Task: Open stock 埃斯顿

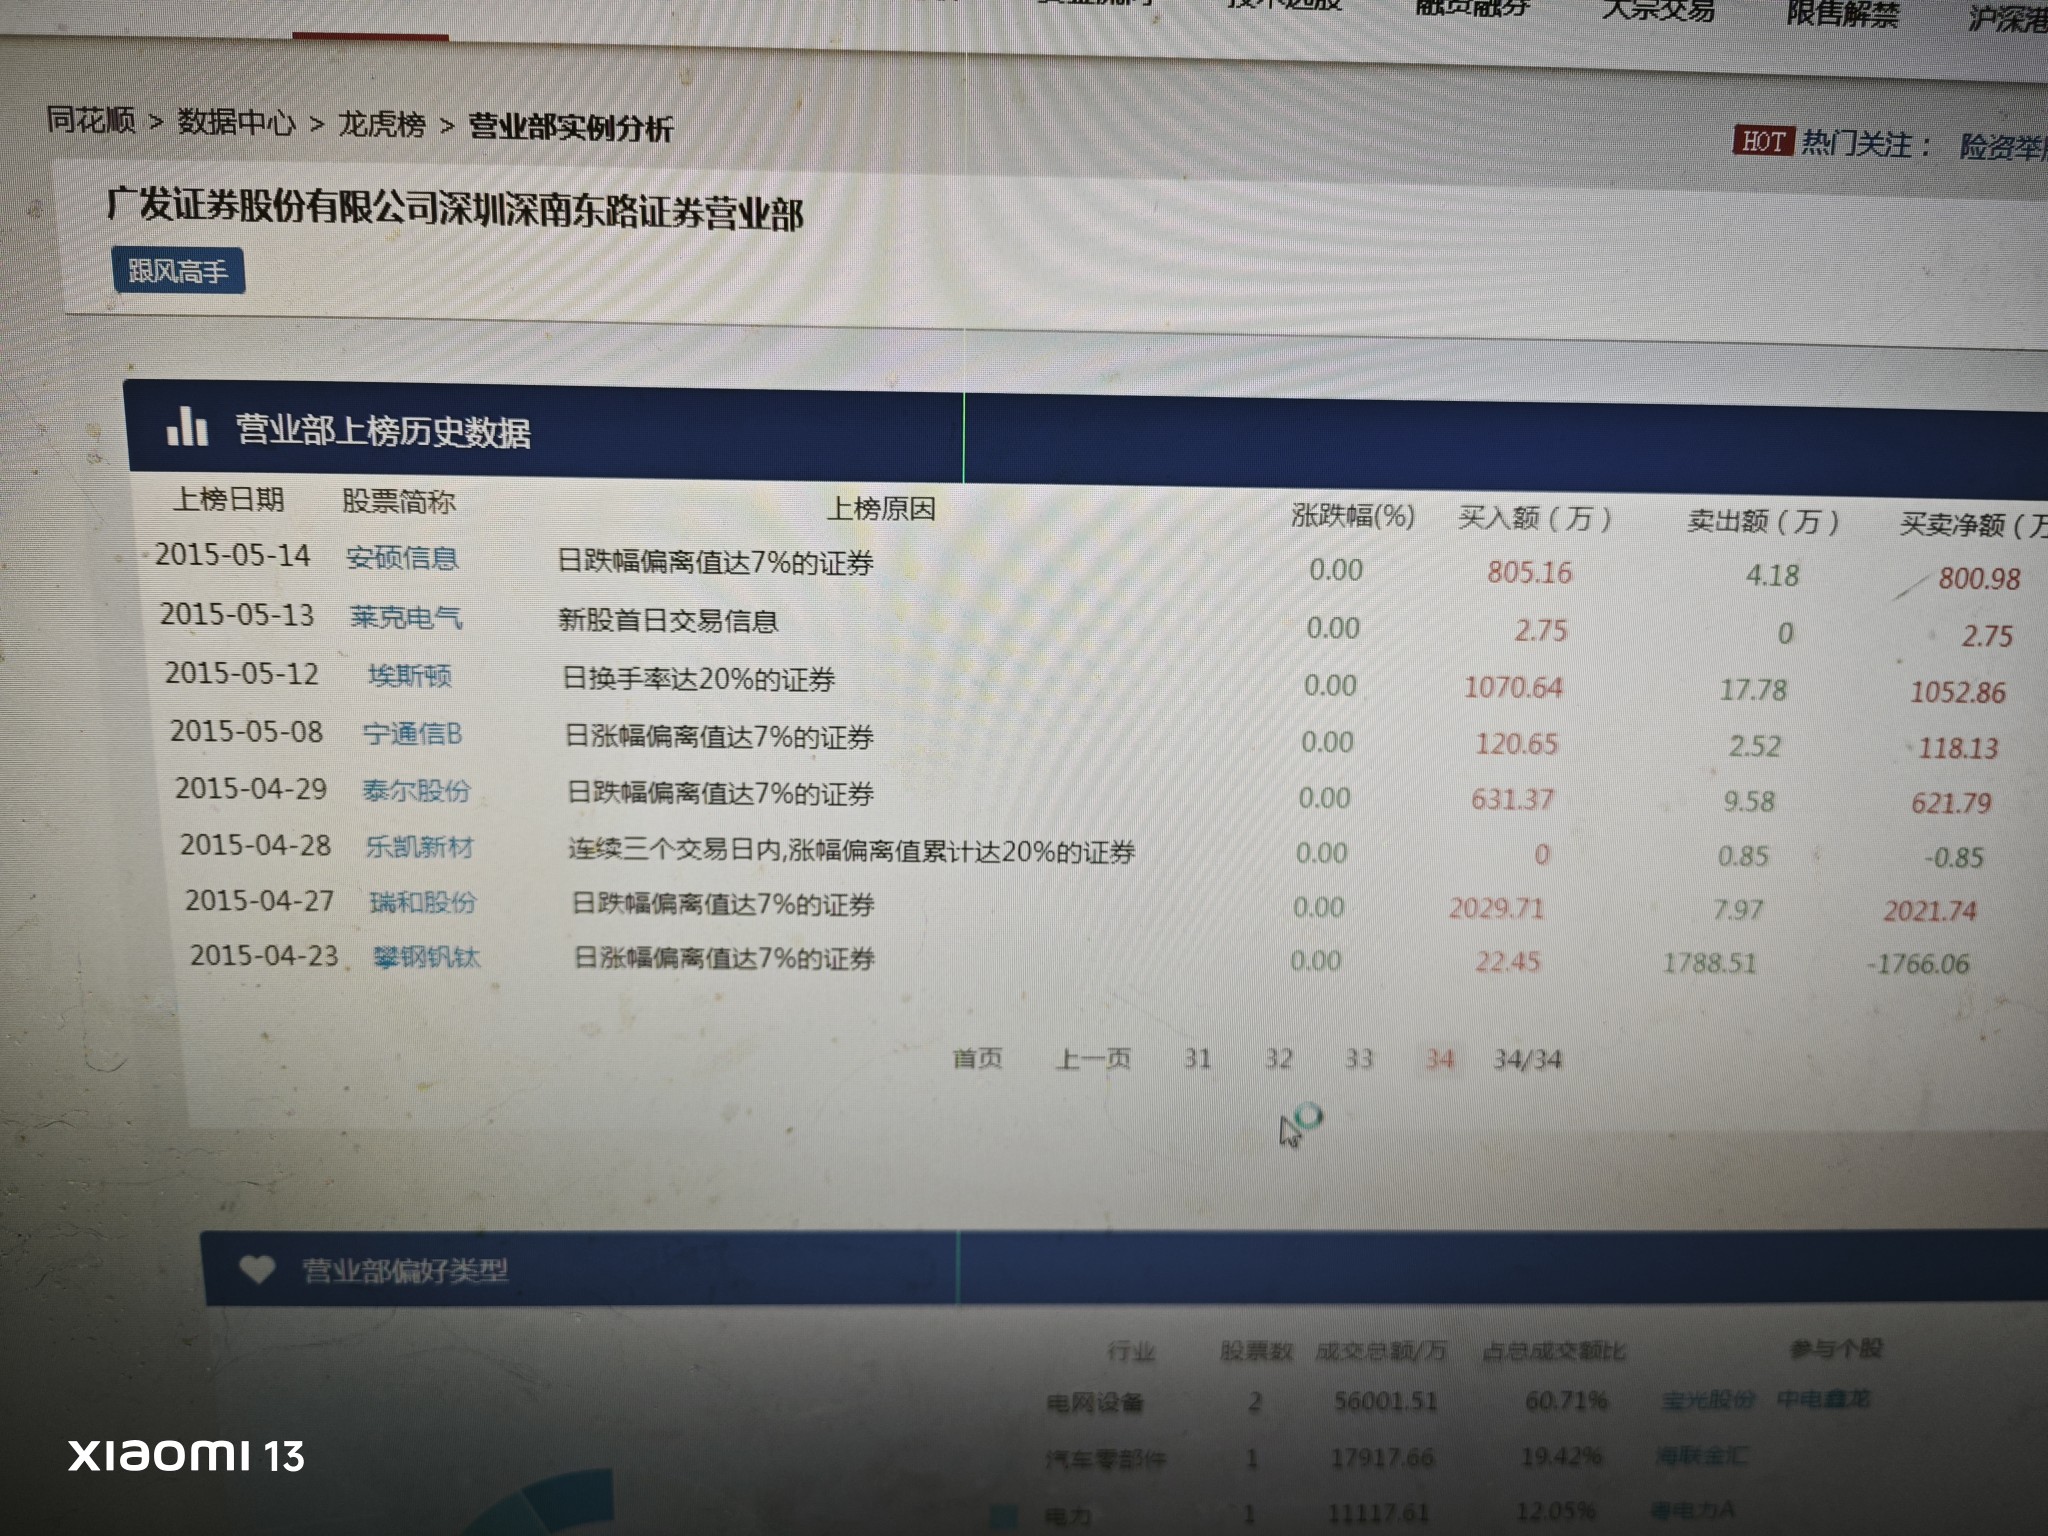Action: [410, 676]
